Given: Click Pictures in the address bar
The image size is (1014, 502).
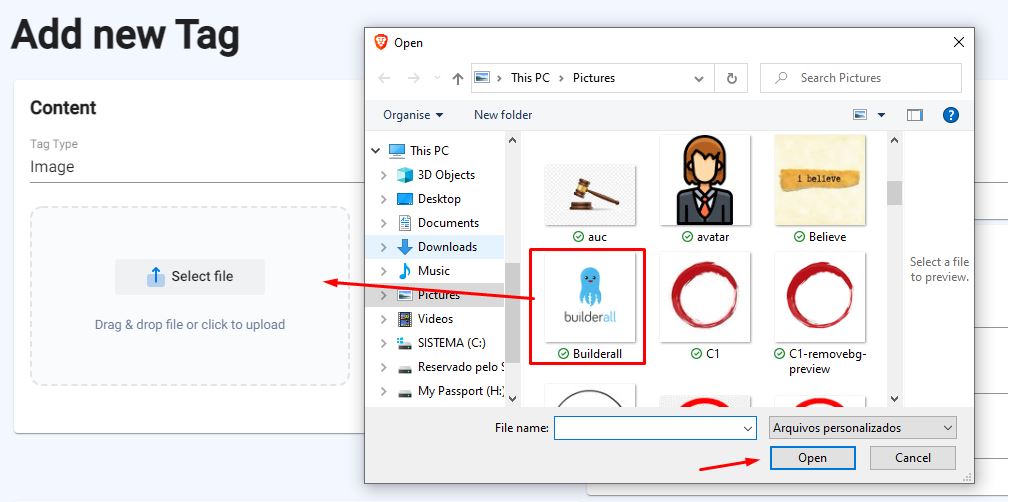Looking at the screenshot, I should click(594, 78).
